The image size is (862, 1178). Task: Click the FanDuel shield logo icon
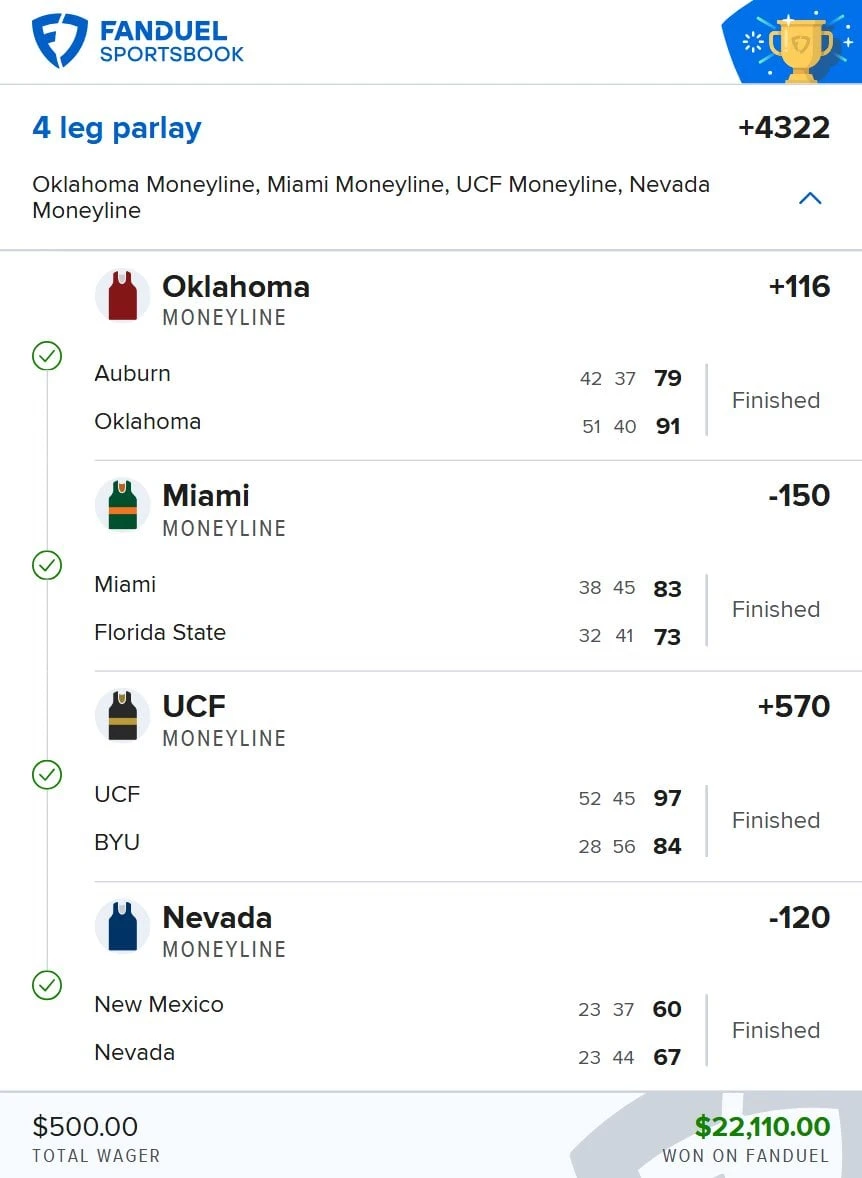(59, 41)
